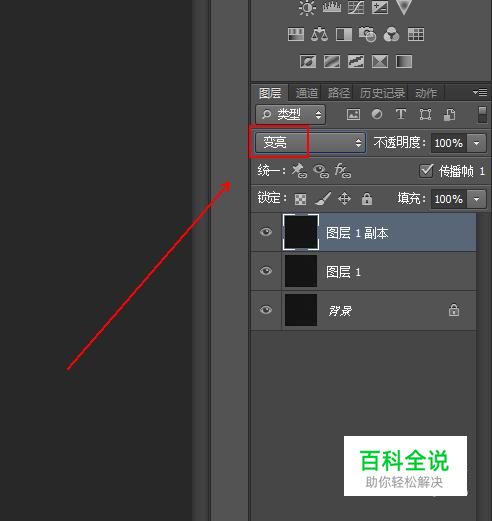Add a Photo Filter adjustment
This screenshot has width=492, height=521.
point(367,34)
